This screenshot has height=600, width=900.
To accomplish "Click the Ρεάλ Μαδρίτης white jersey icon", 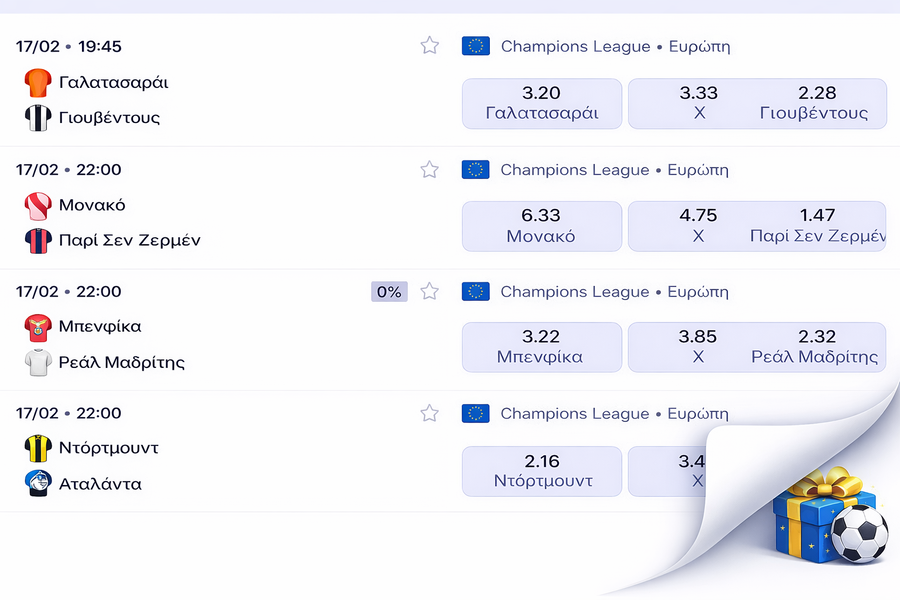I will point(37,362).
